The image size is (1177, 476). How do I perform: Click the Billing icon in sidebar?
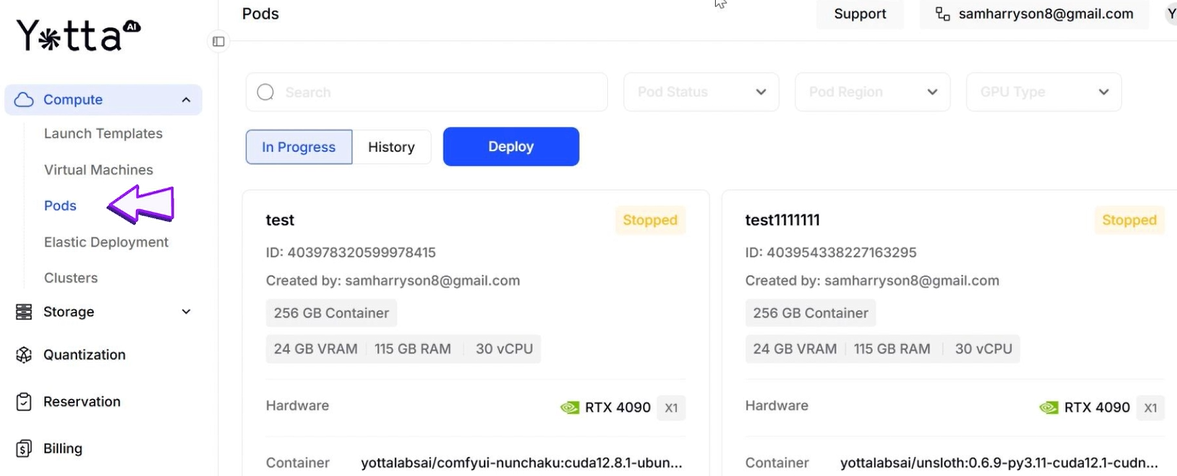click(24, 449)
